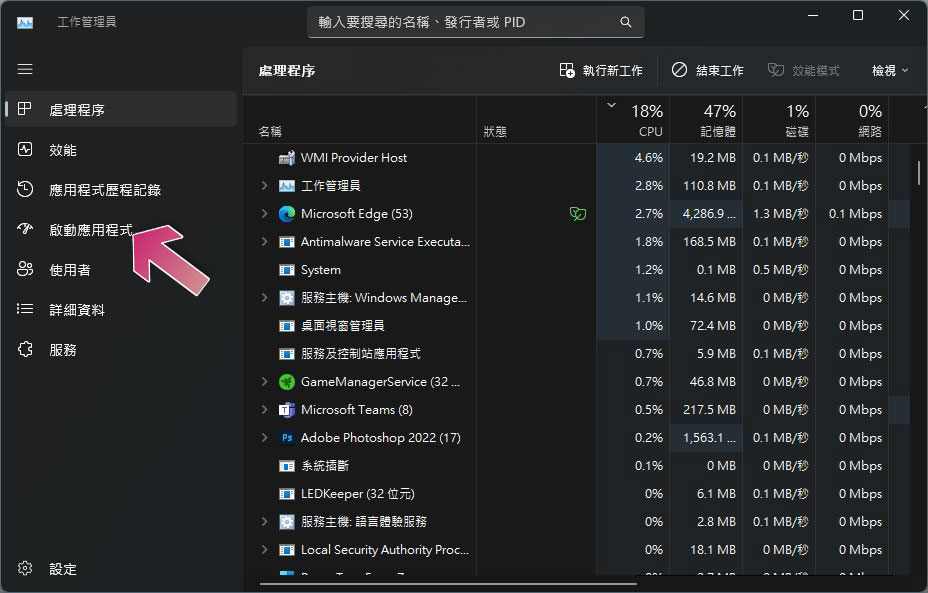Click the Microsoft Edge process icon

pos(286,214)
